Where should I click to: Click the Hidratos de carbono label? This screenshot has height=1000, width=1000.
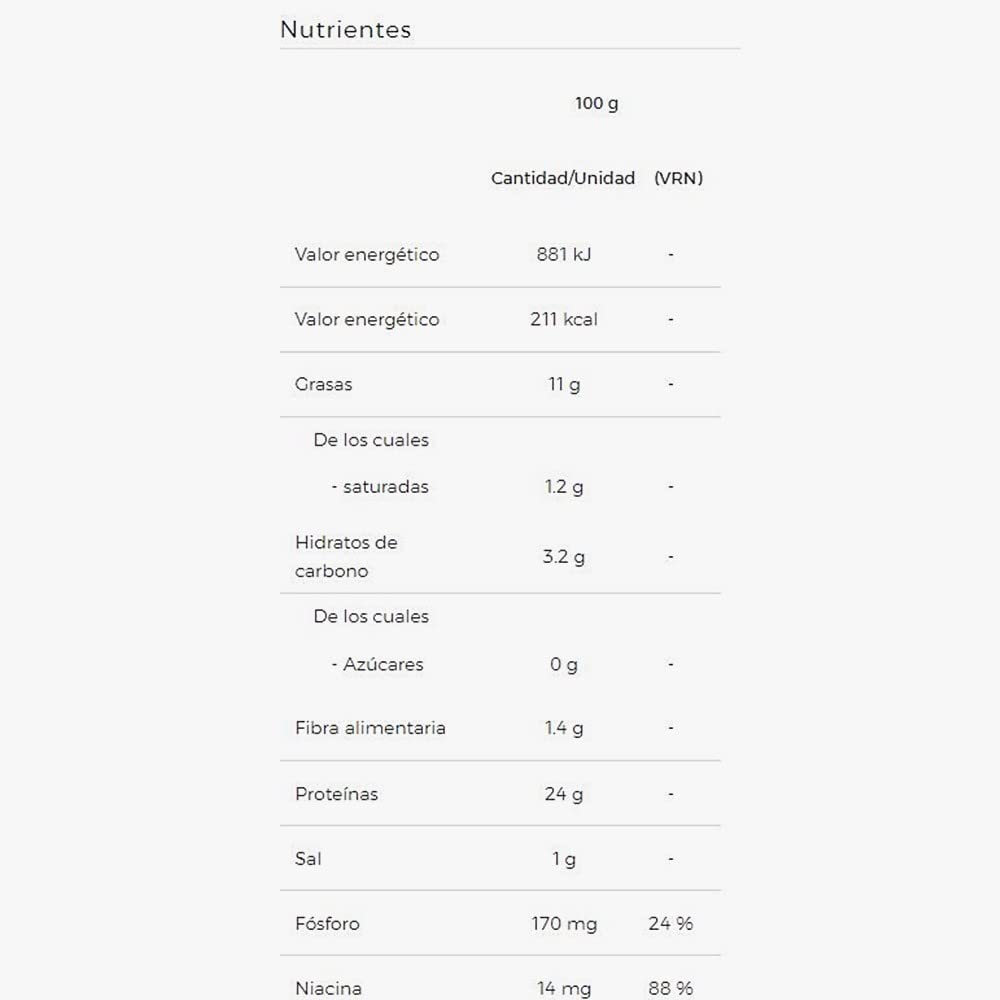point(346,556)
